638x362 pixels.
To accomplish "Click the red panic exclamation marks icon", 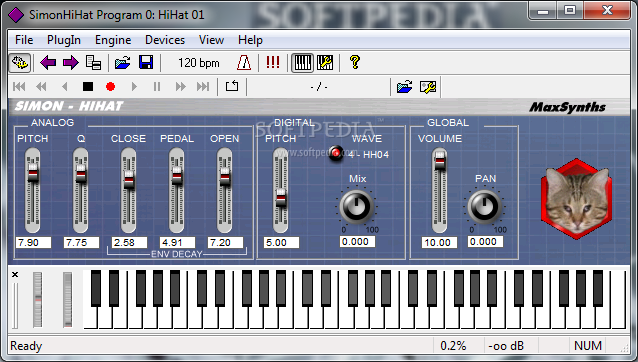I will coord(273,62).
